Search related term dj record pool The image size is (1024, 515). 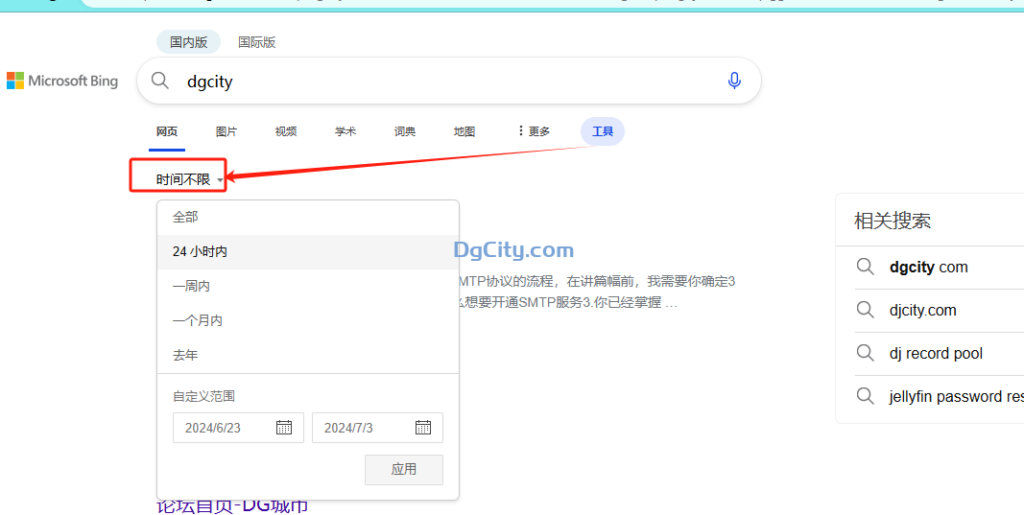point(935,353)
